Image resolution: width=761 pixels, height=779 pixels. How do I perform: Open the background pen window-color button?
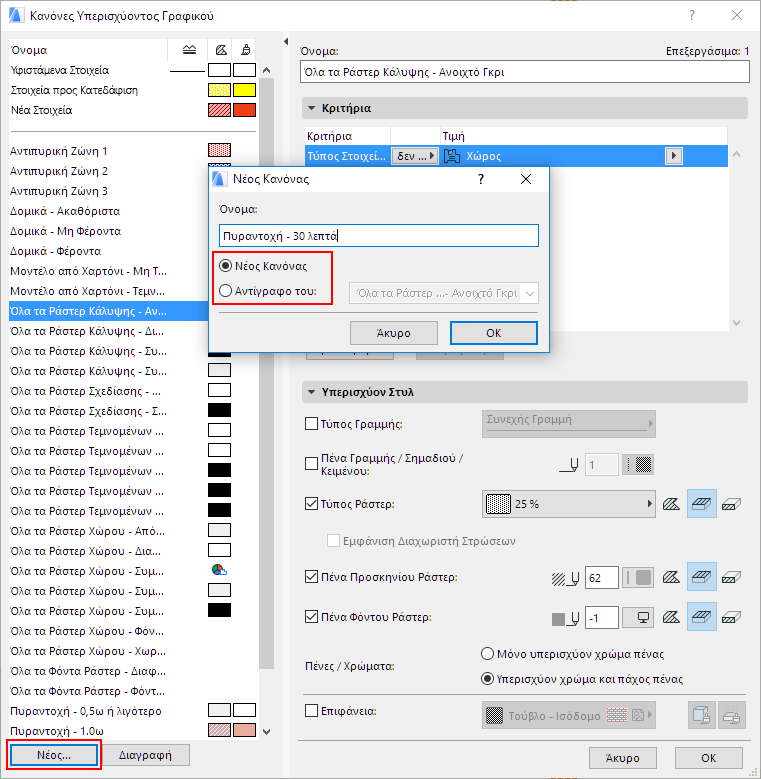tap(638, 618)
